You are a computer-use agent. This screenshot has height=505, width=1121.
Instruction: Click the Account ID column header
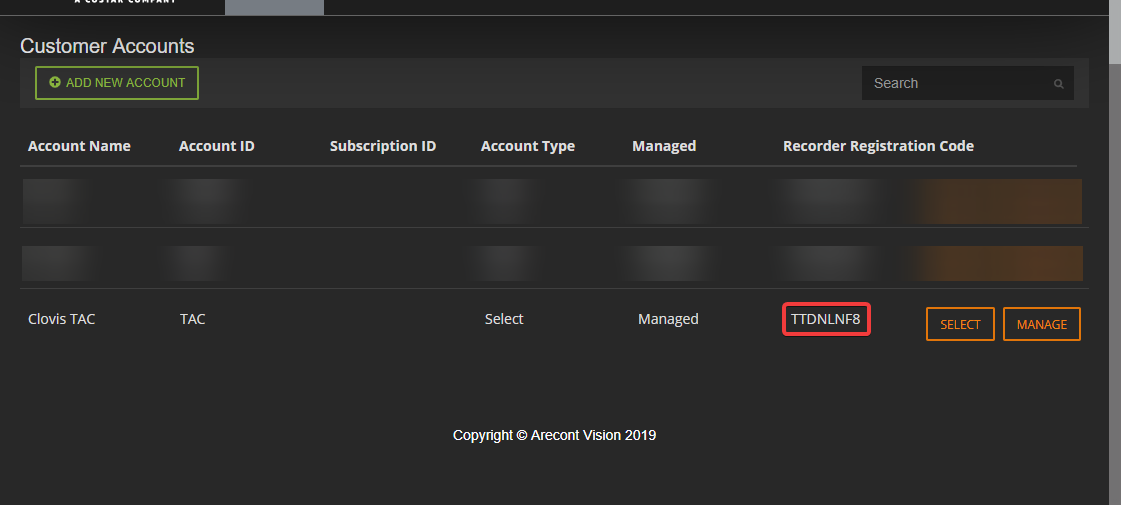[217, 146]
